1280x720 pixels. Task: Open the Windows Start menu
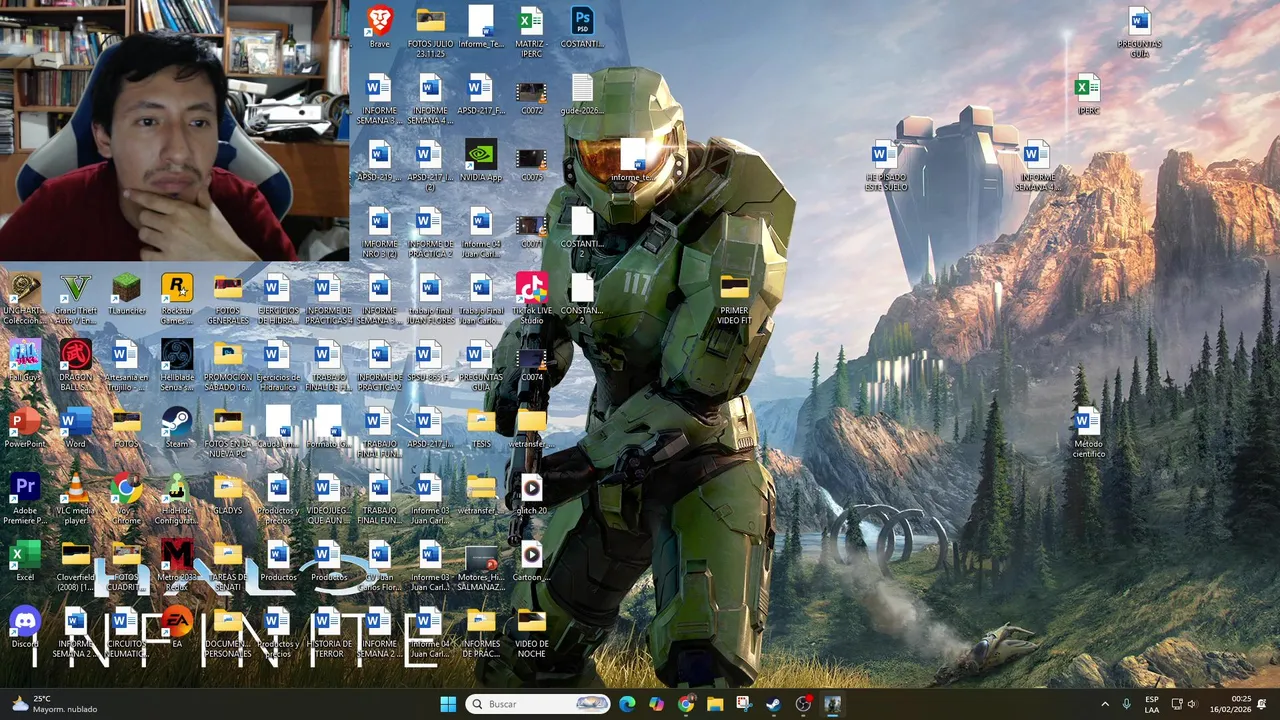point(448,704)
